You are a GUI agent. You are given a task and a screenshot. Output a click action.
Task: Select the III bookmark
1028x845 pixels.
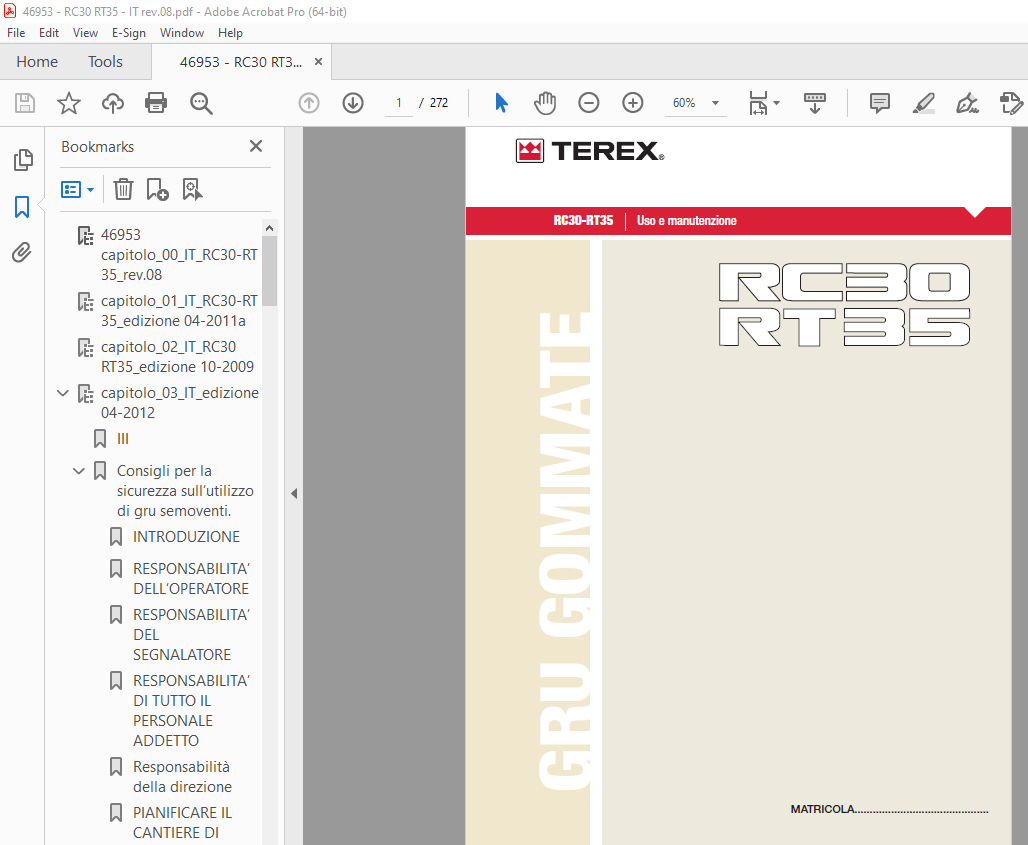(x=123, y=439)
